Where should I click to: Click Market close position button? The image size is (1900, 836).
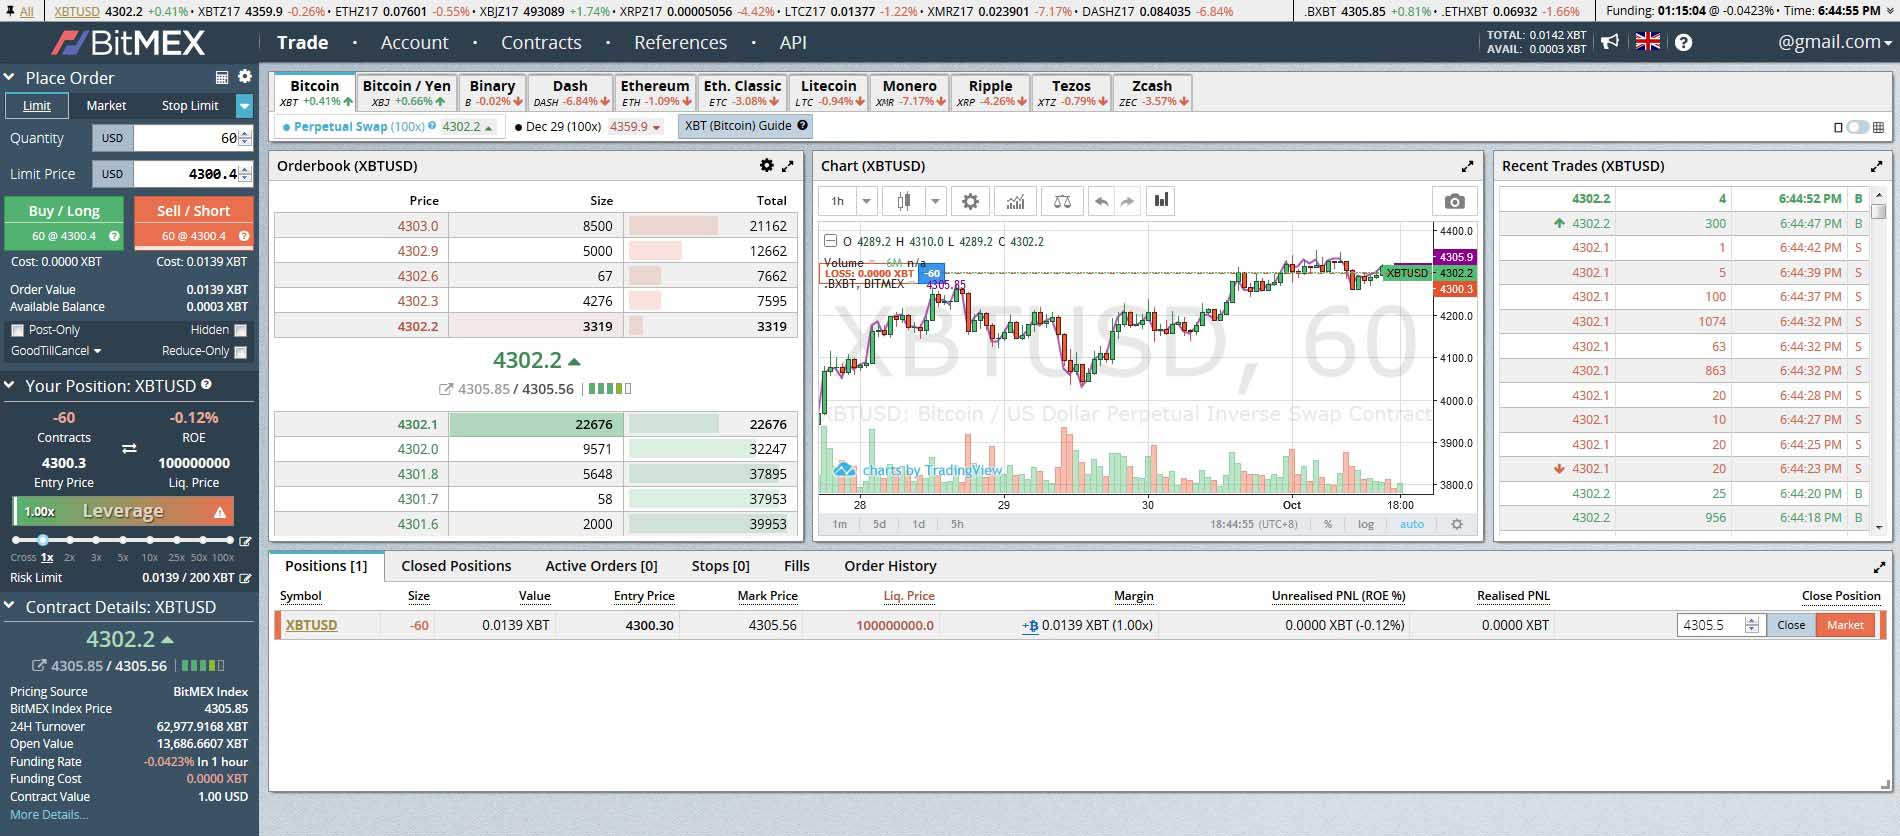point(1845,625)
